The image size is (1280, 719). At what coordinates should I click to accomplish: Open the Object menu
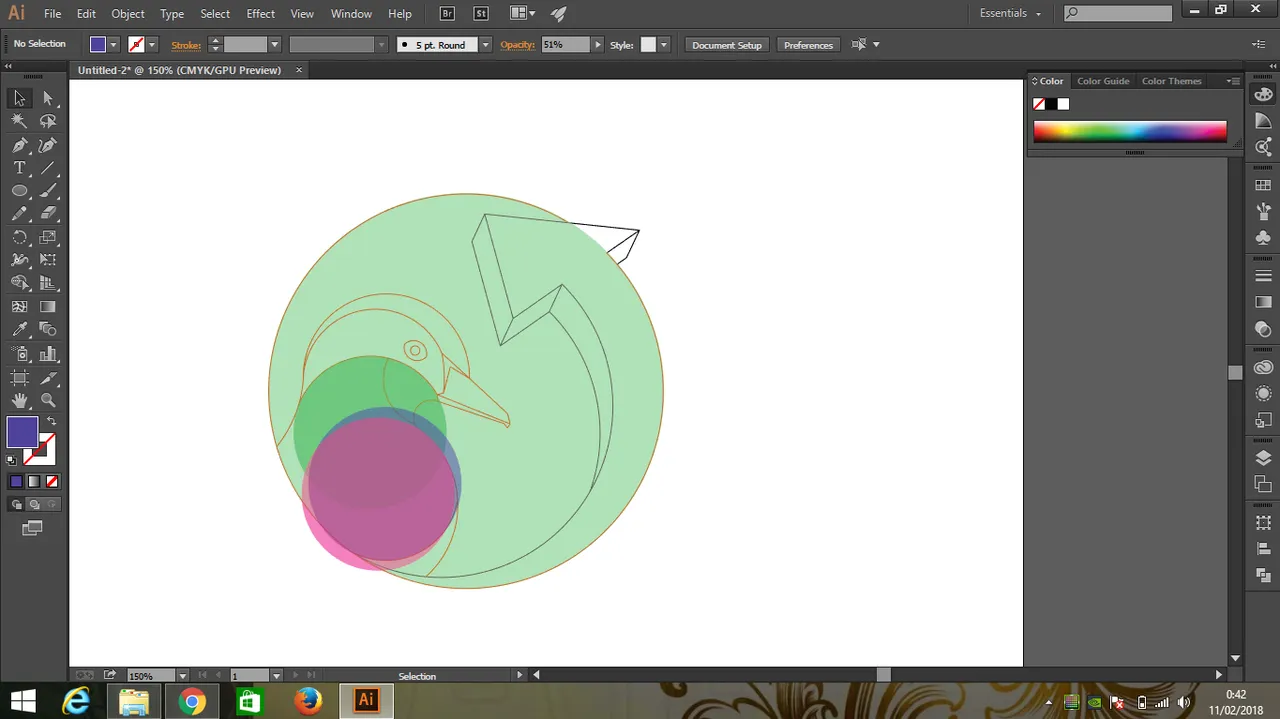[x=128, y=14]
